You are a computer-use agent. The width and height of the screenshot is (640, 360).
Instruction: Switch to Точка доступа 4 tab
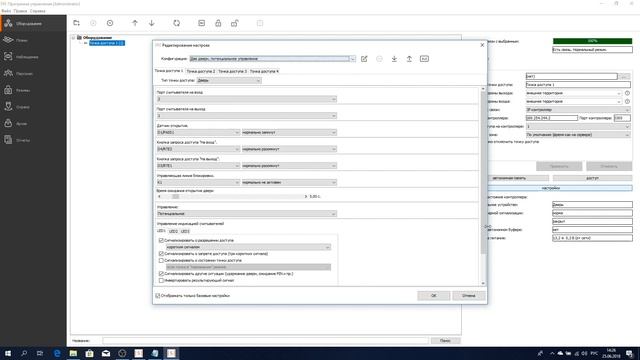(264, 71)
